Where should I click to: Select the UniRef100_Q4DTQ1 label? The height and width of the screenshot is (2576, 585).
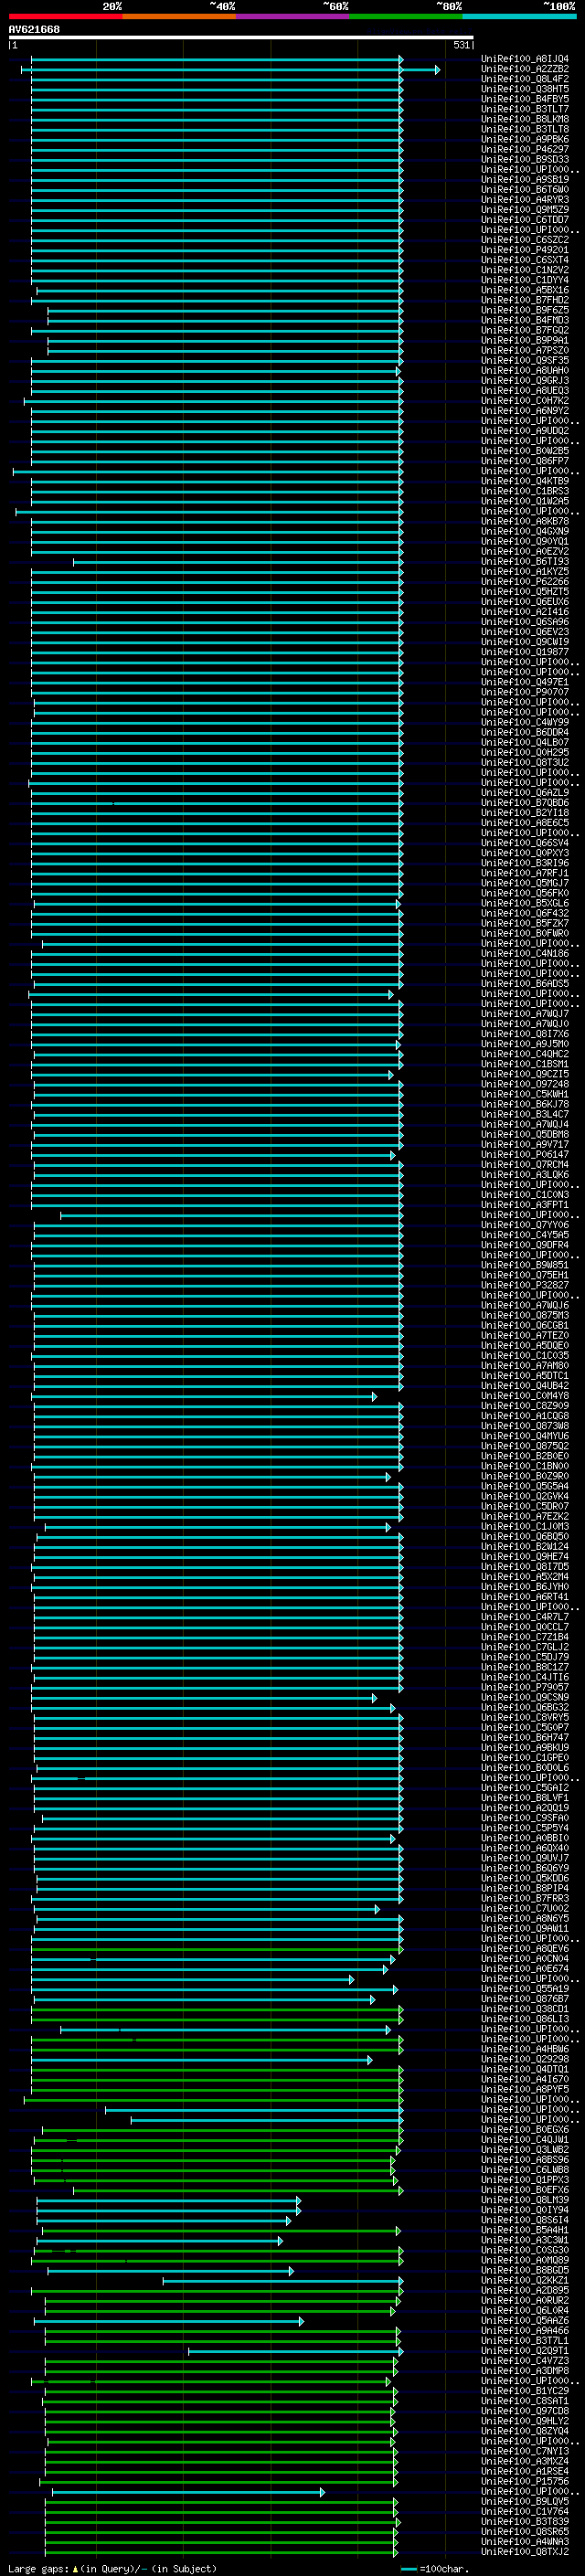pyautogui.click(x=525, y=2069)
